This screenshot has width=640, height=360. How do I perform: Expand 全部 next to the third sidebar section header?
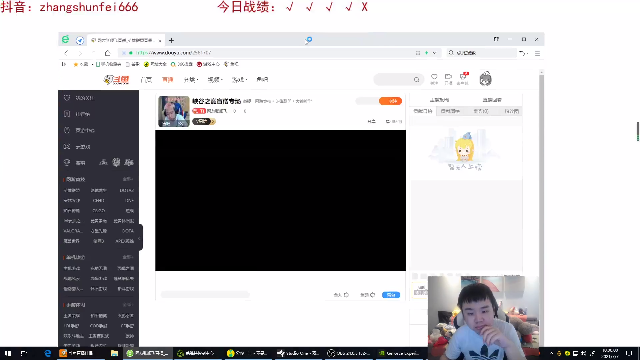coord(128,305)
